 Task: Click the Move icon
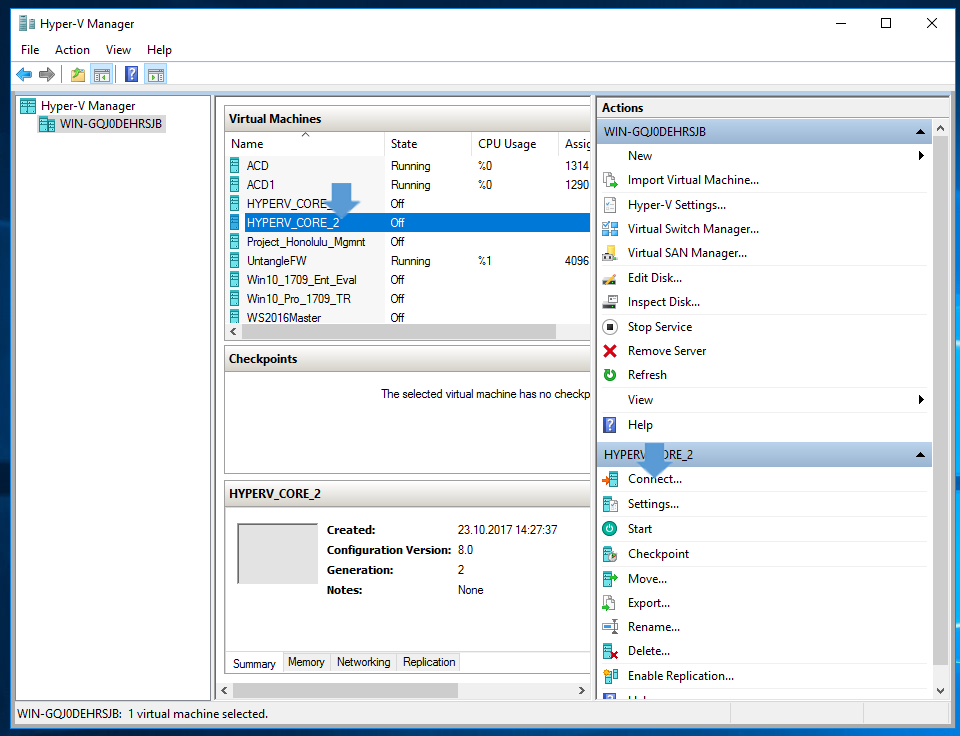tap(610, 579)
